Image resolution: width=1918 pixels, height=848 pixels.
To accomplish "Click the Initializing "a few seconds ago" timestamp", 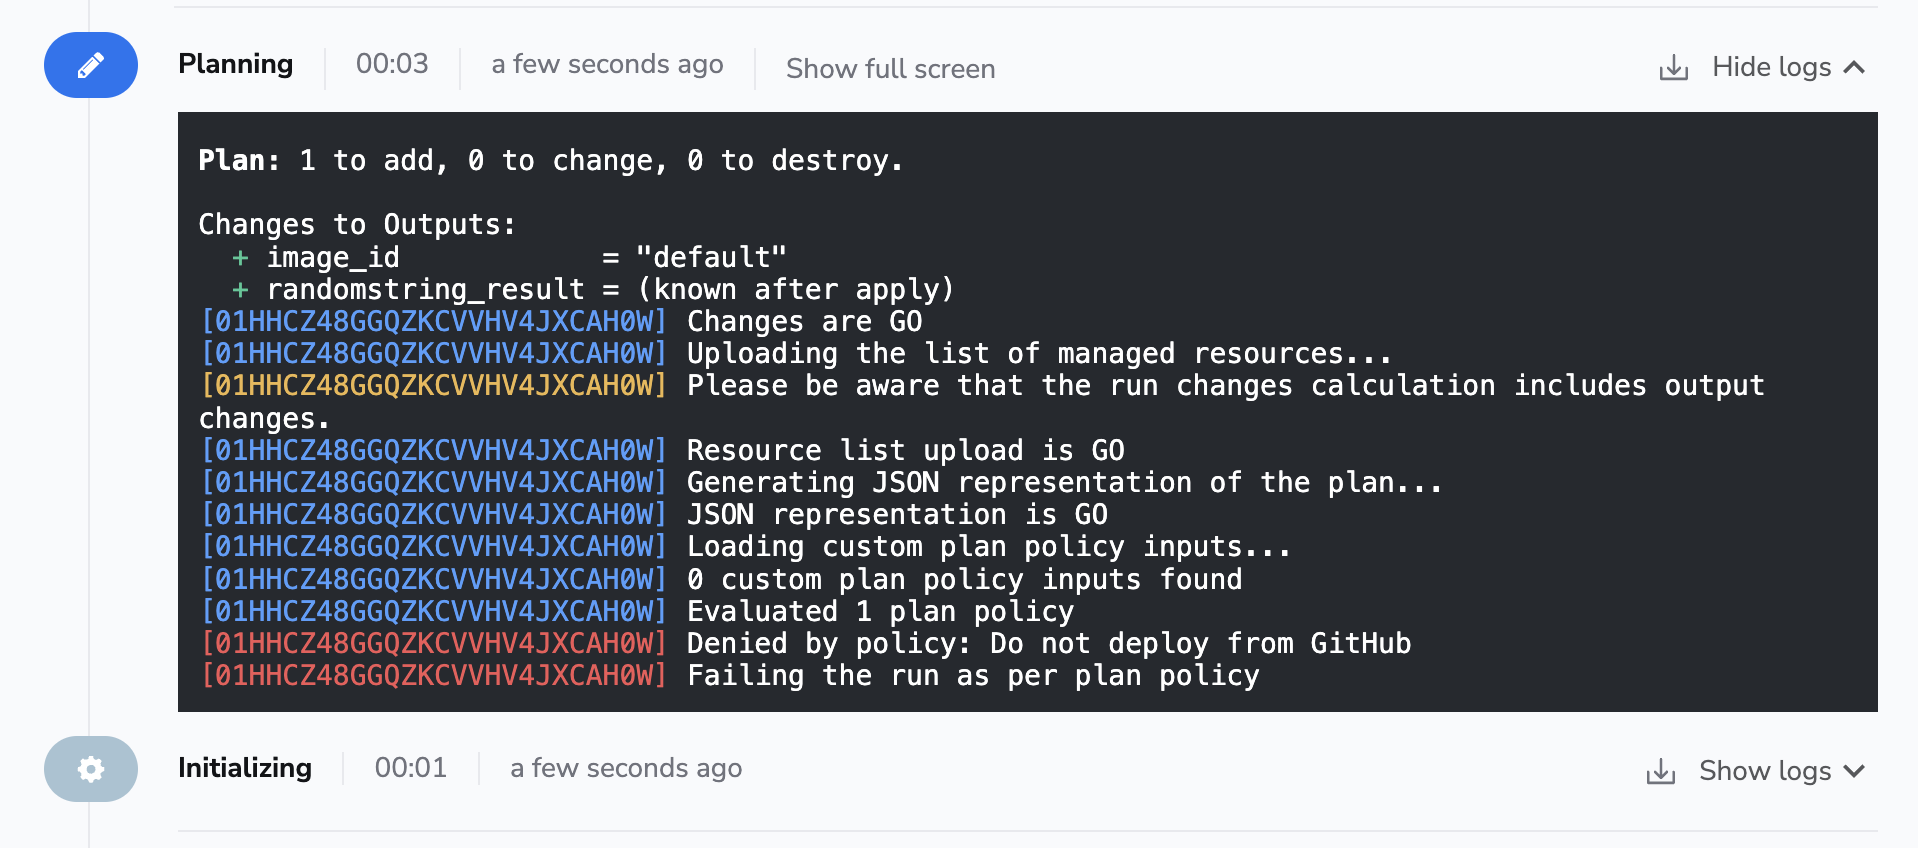I will [x=626, y=769].
